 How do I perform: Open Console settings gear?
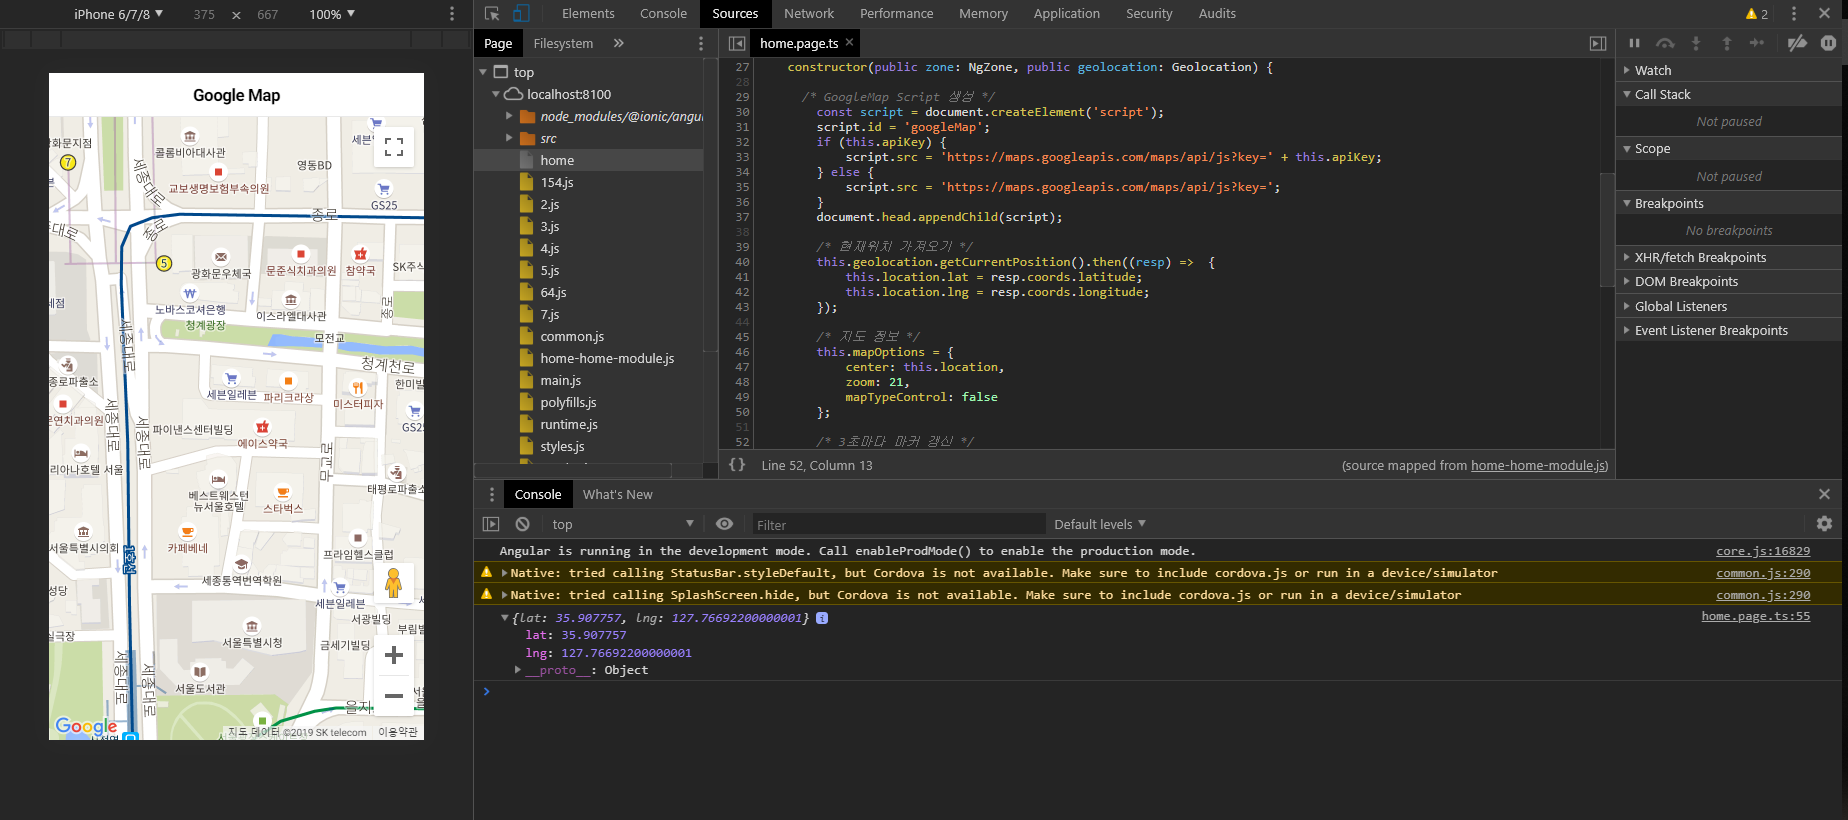(x=1824, y=524)
